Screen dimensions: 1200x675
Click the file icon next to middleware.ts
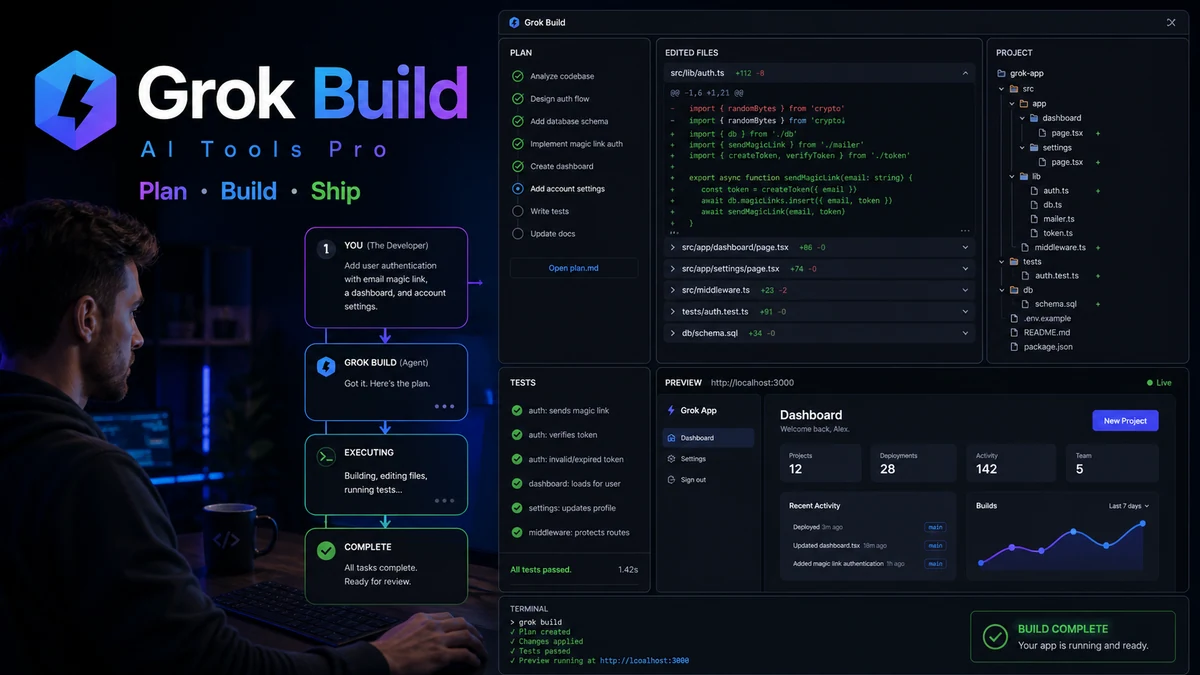click(1026, 247)
